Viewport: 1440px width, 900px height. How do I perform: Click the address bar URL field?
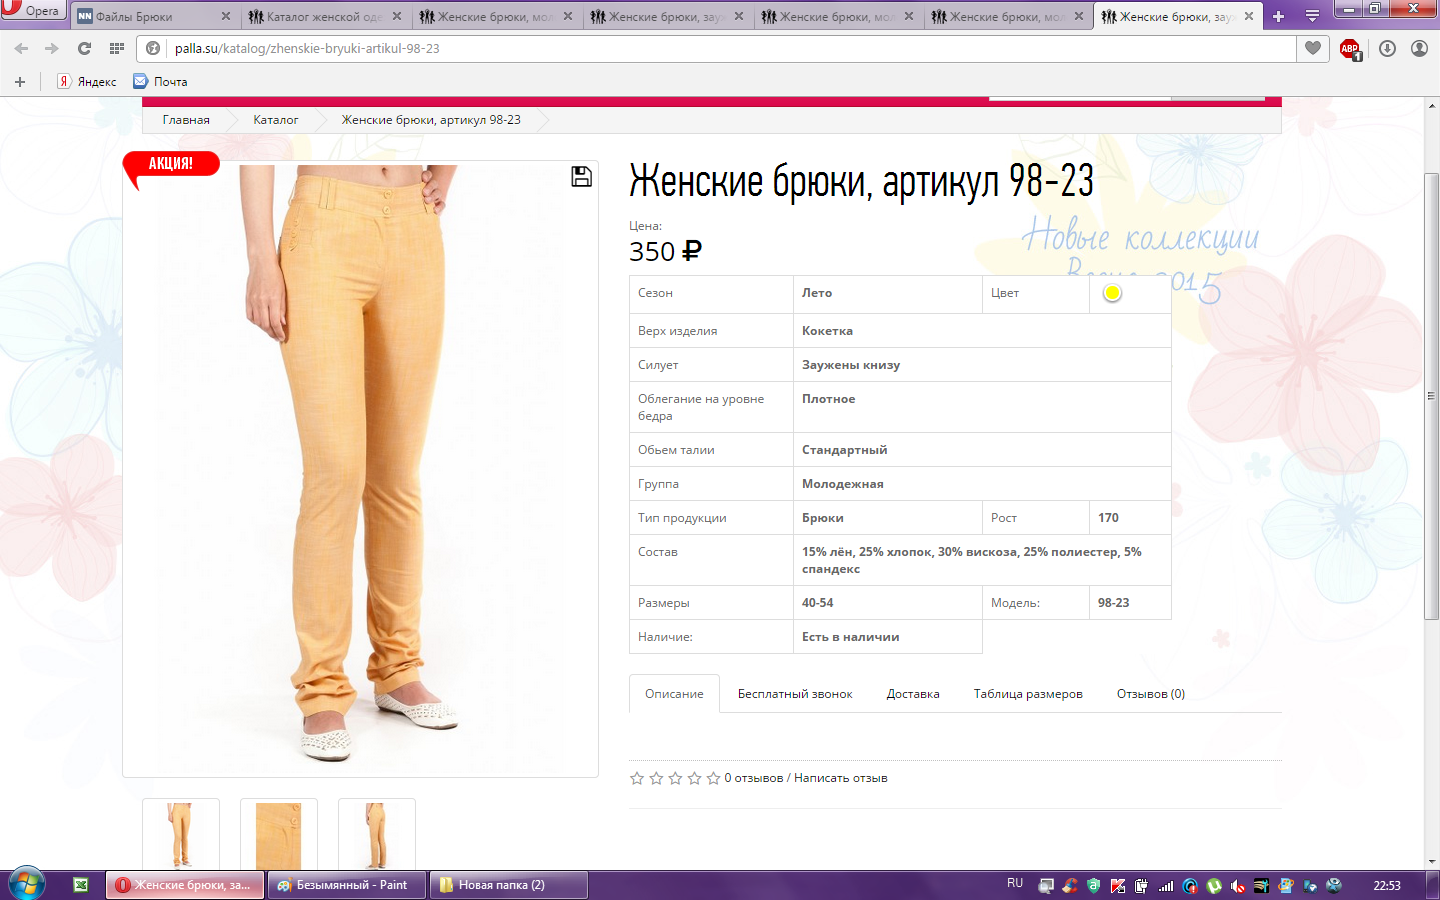700,48
